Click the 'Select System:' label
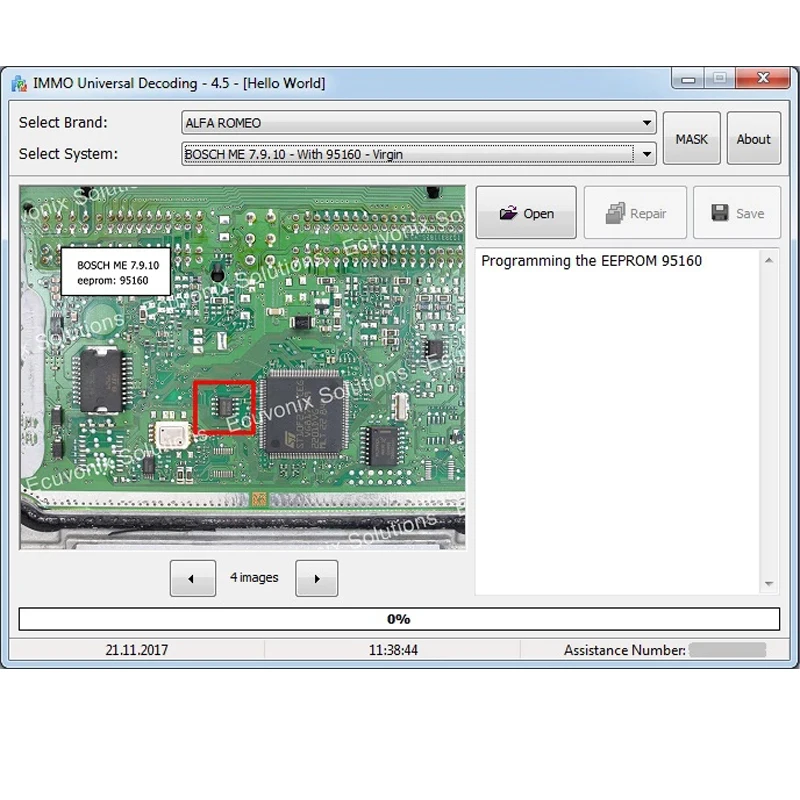 [68, 154]
